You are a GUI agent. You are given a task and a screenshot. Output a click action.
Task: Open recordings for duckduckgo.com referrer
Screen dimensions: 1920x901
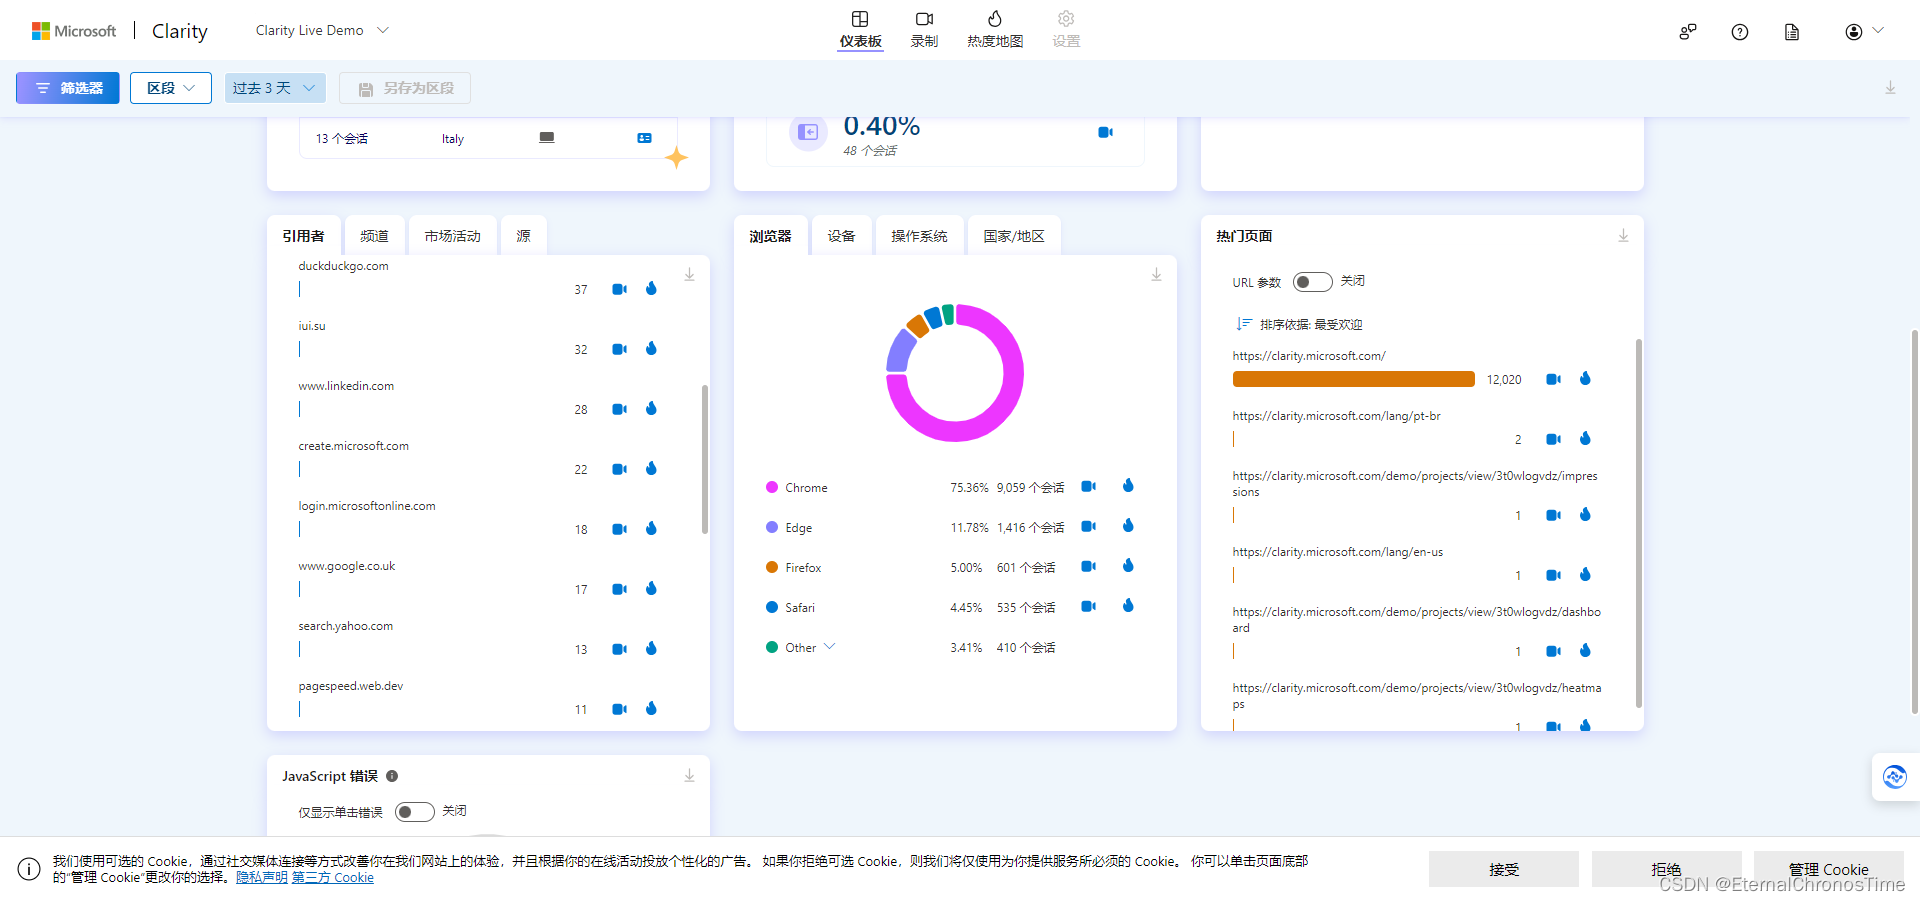click(x=620, y=289)
